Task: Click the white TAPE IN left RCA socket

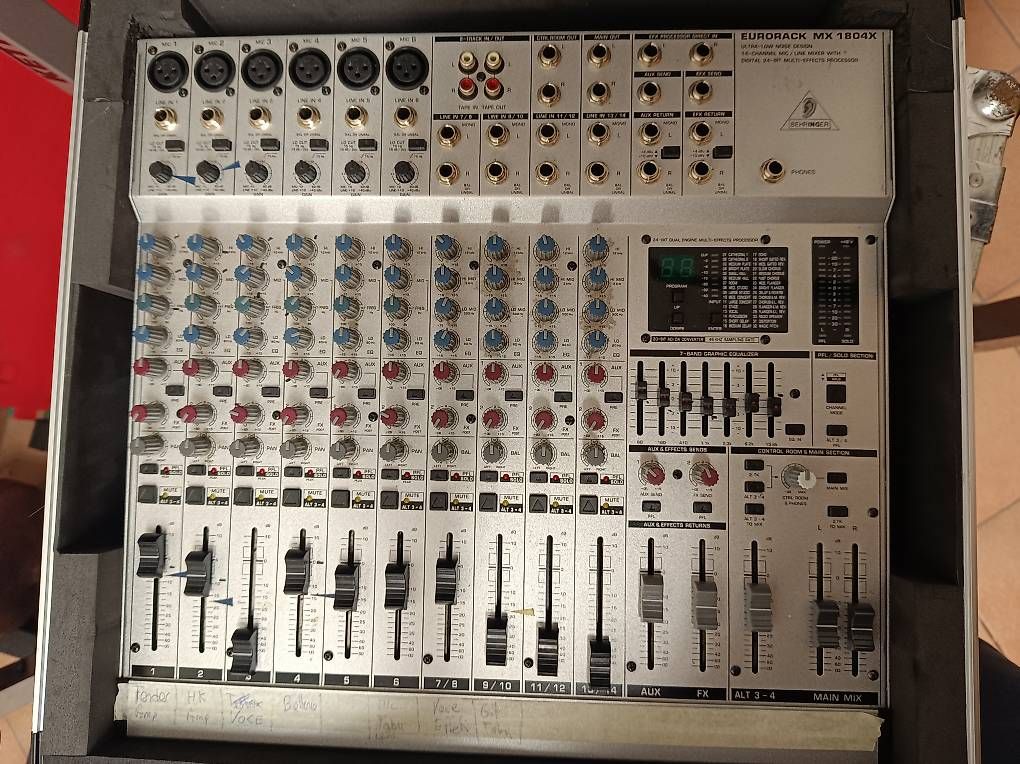Action: 468,62
